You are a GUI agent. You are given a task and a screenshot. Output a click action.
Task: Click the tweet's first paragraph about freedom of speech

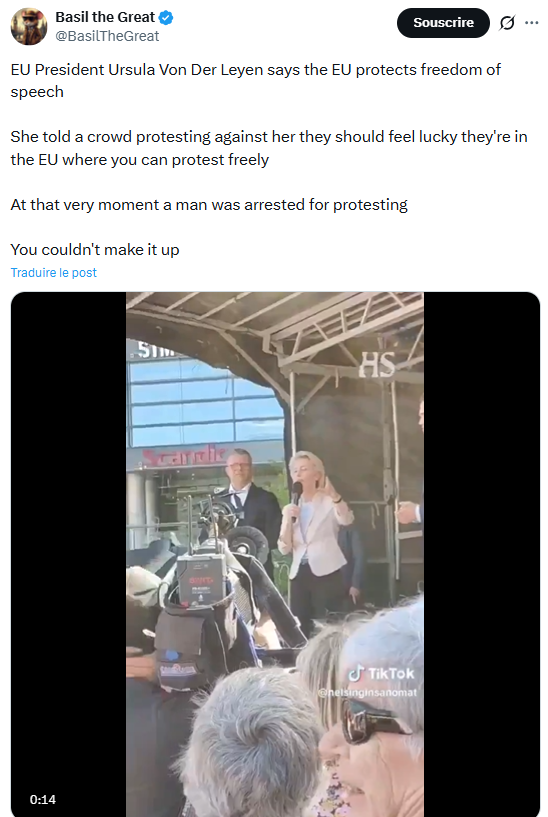(x=255, y=80)
